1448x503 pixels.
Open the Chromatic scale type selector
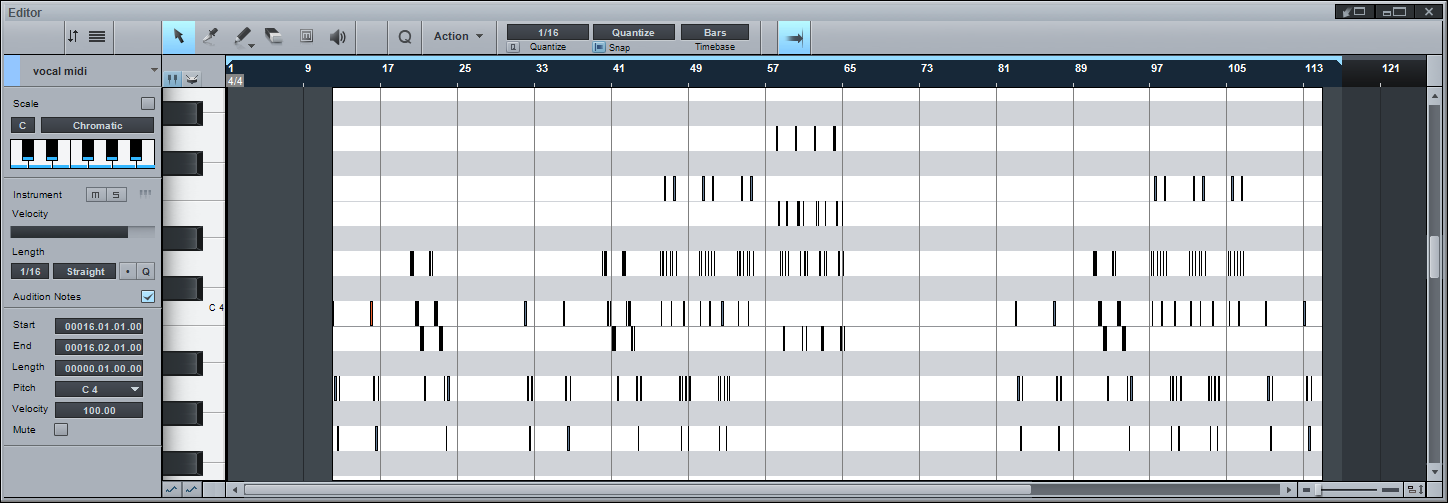coord(98,125)
